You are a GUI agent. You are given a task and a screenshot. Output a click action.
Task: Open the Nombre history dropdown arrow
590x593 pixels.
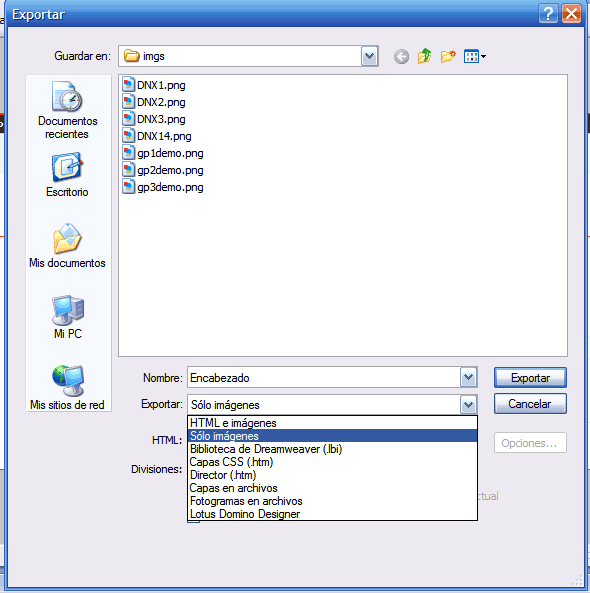click(468, 377)
